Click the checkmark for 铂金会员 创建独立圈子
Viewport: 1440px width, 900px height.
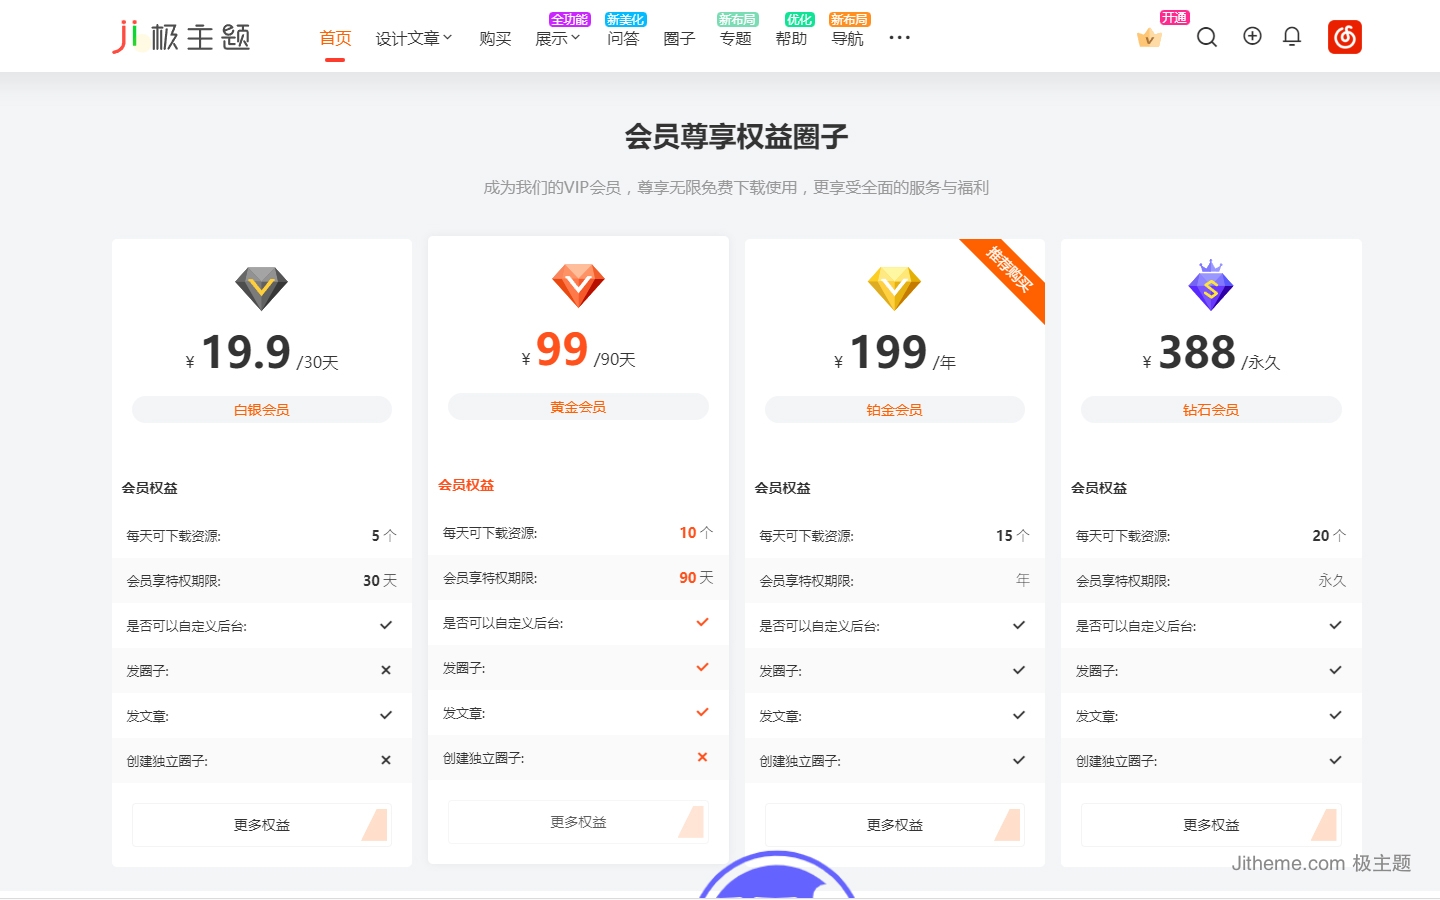tap(1019, 760)
